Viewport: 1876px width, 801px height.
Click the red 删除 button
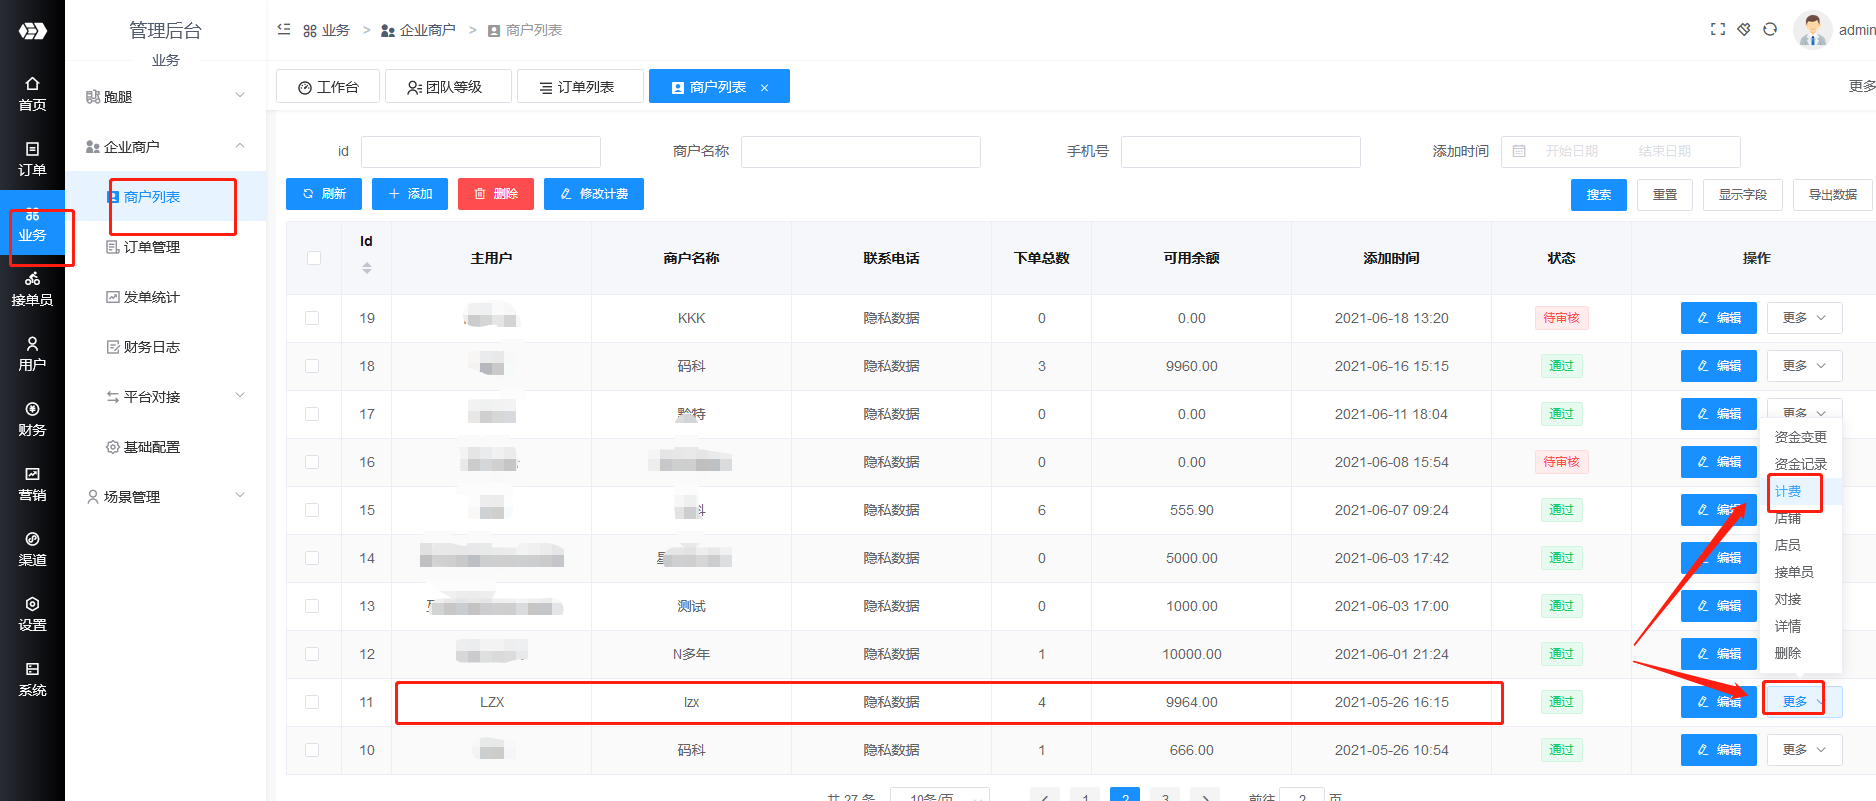tap(496, 194)
